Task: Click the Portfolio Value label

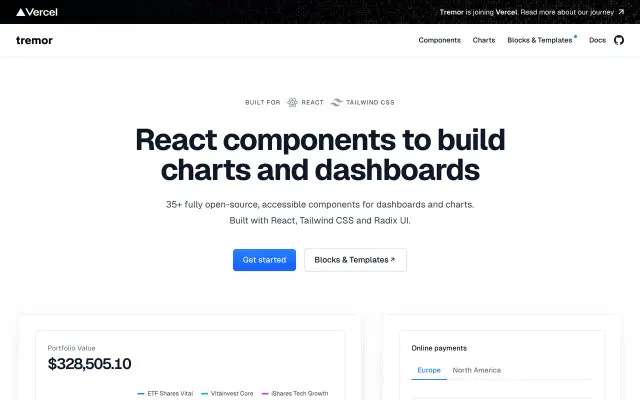Action: click(x=71, y=348)
